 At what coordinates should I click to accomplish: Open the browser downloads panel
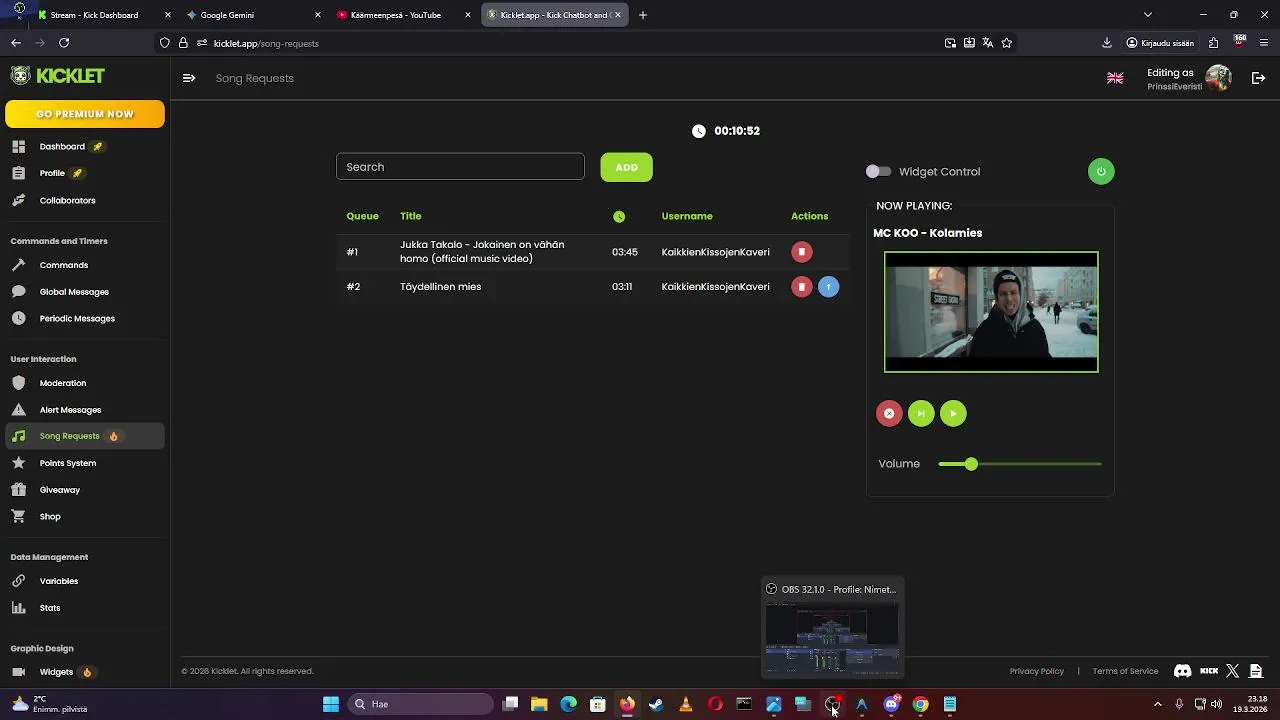point(1107,43)
